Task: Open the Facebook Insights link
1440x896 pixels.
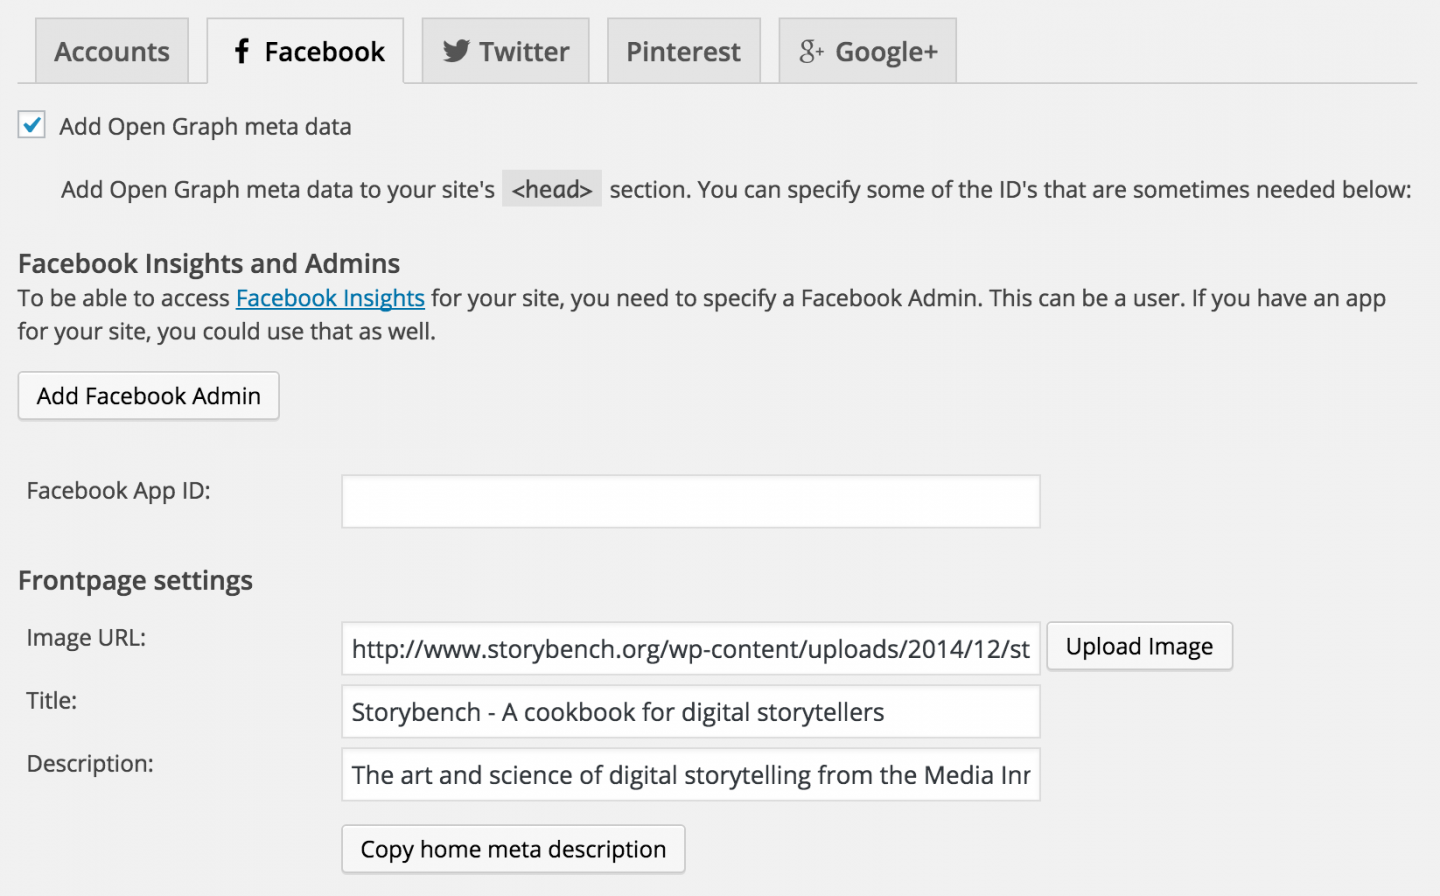Action: 330,298
